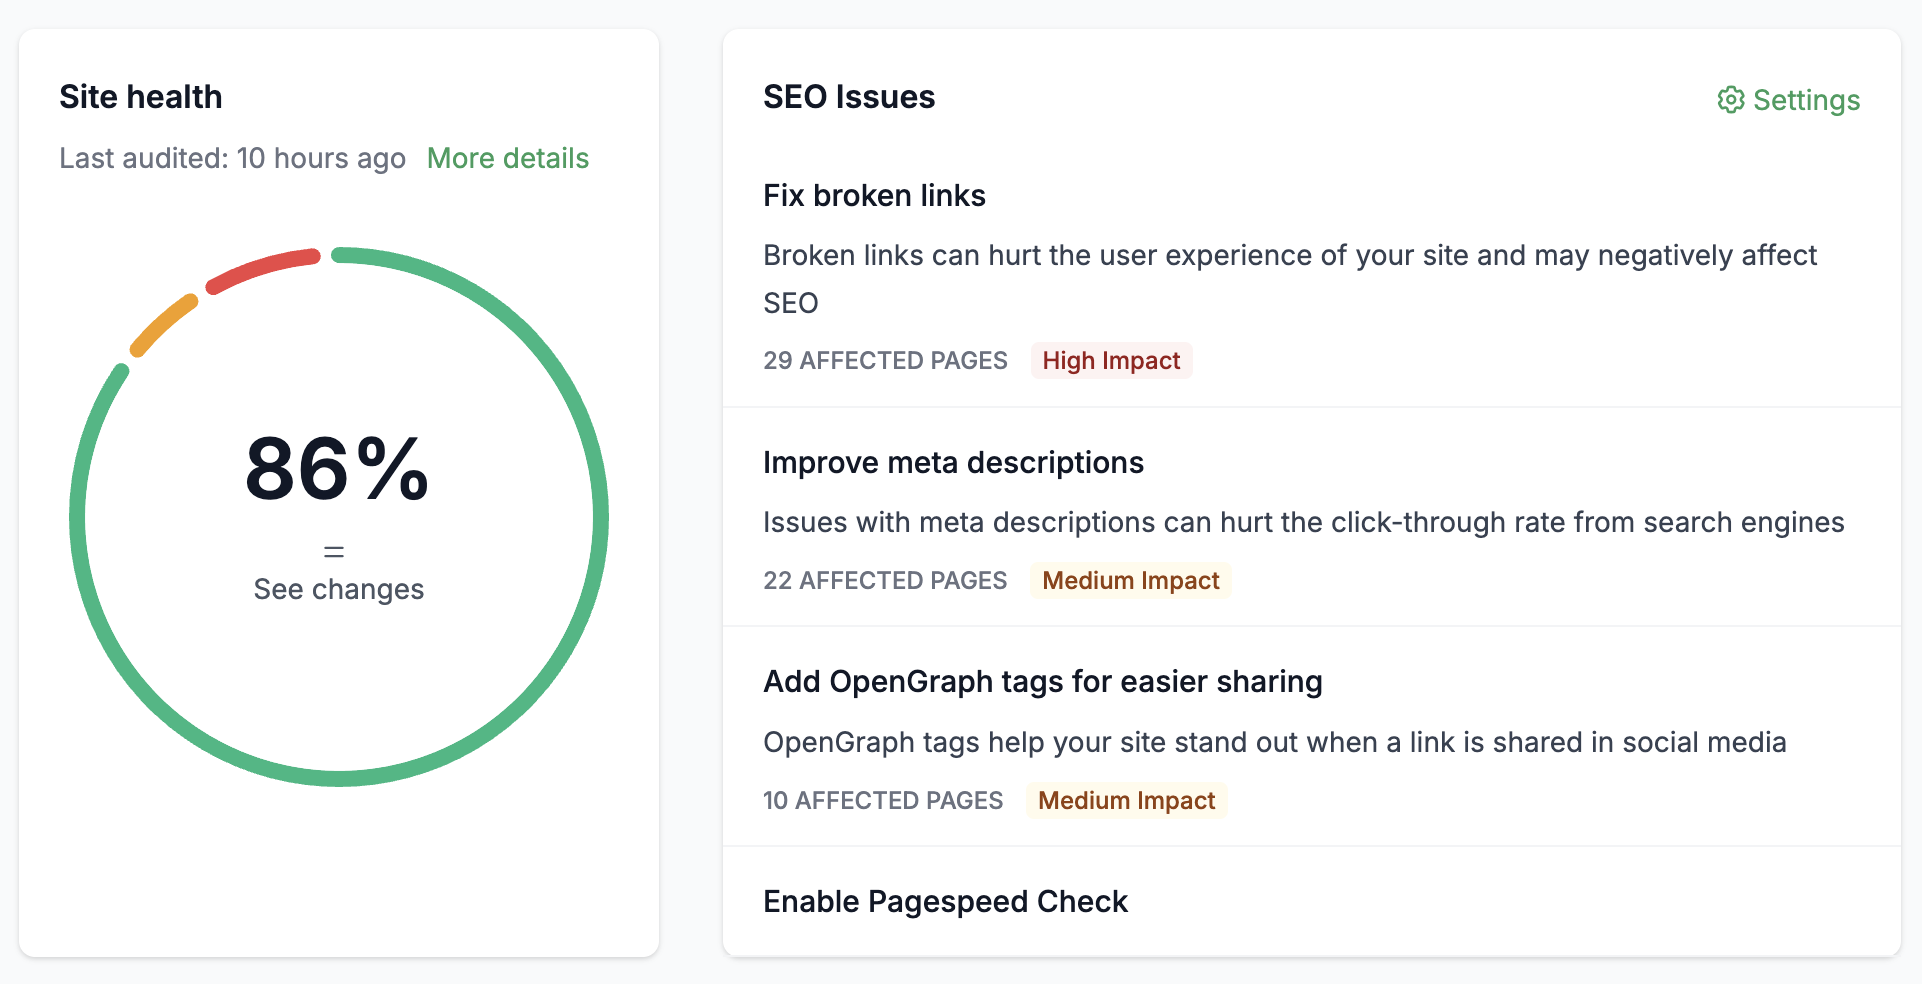Click Medium Impact badge for meta descriptions
1922x984 pixels.
[1131, 580]
